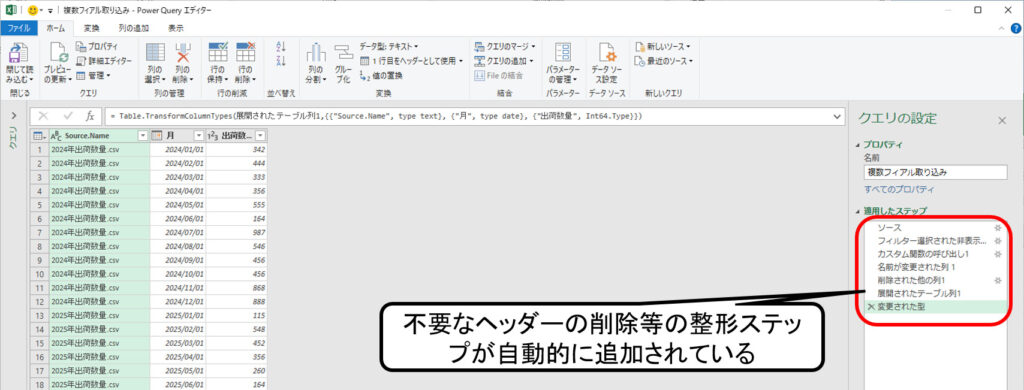Screen dimensions: 1024x390
Task: Close the Query Settings (クエリの設定) pane
Action: click(x=1002, y=120)
